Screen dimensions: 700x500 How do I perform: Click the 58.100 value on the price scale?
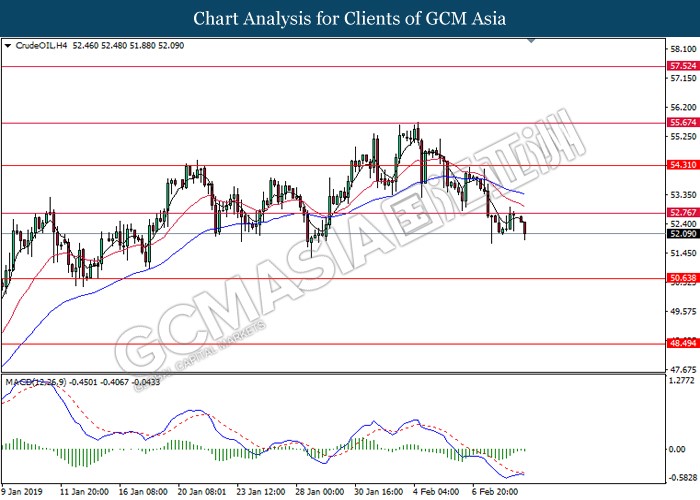pos(682,48)
